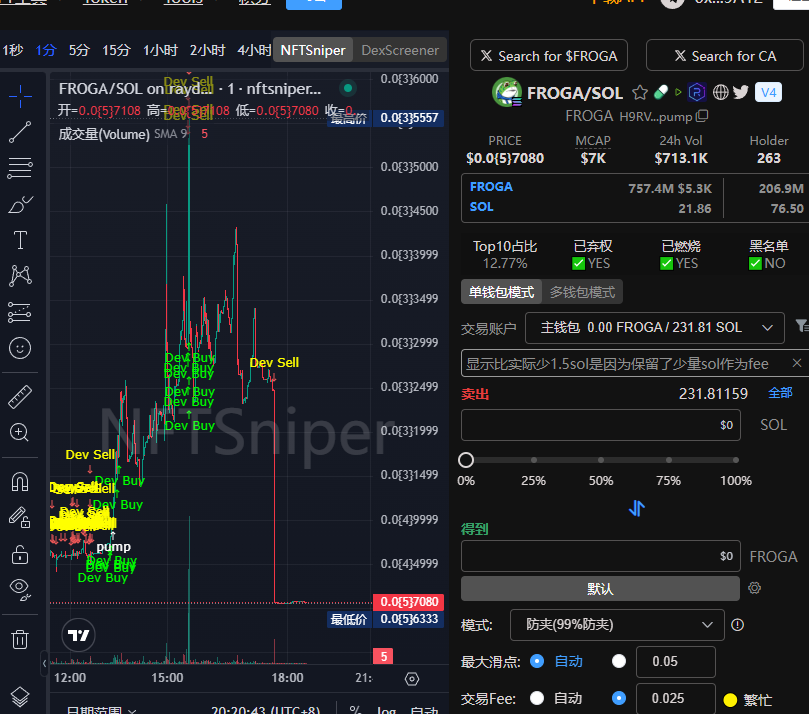Click Search for CA button
This screenshot has width=809, height=714.
point(725,56)
